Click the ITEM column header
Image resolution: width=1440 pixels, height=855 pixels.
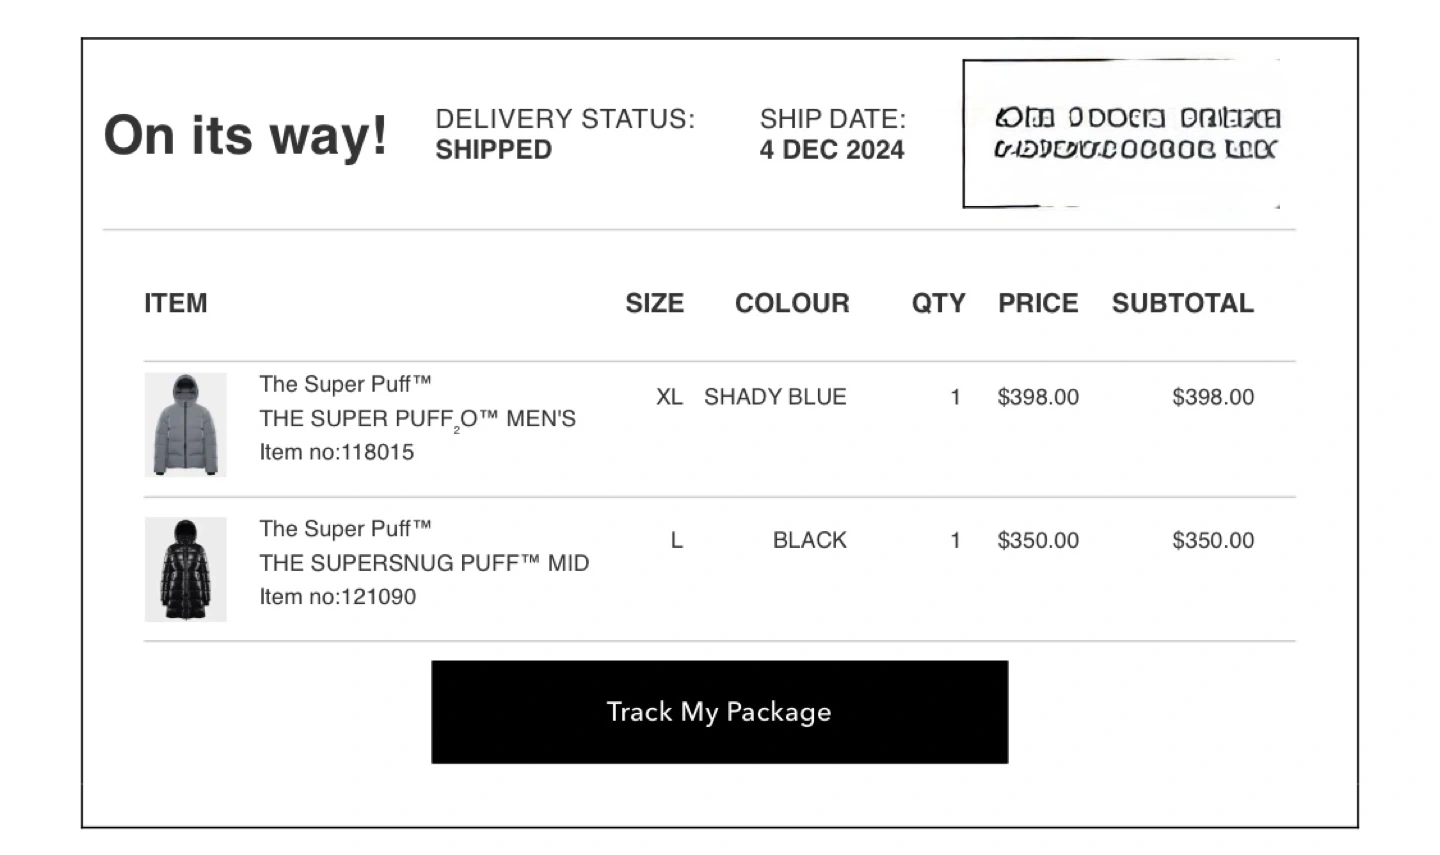click(x=176, y=303)
